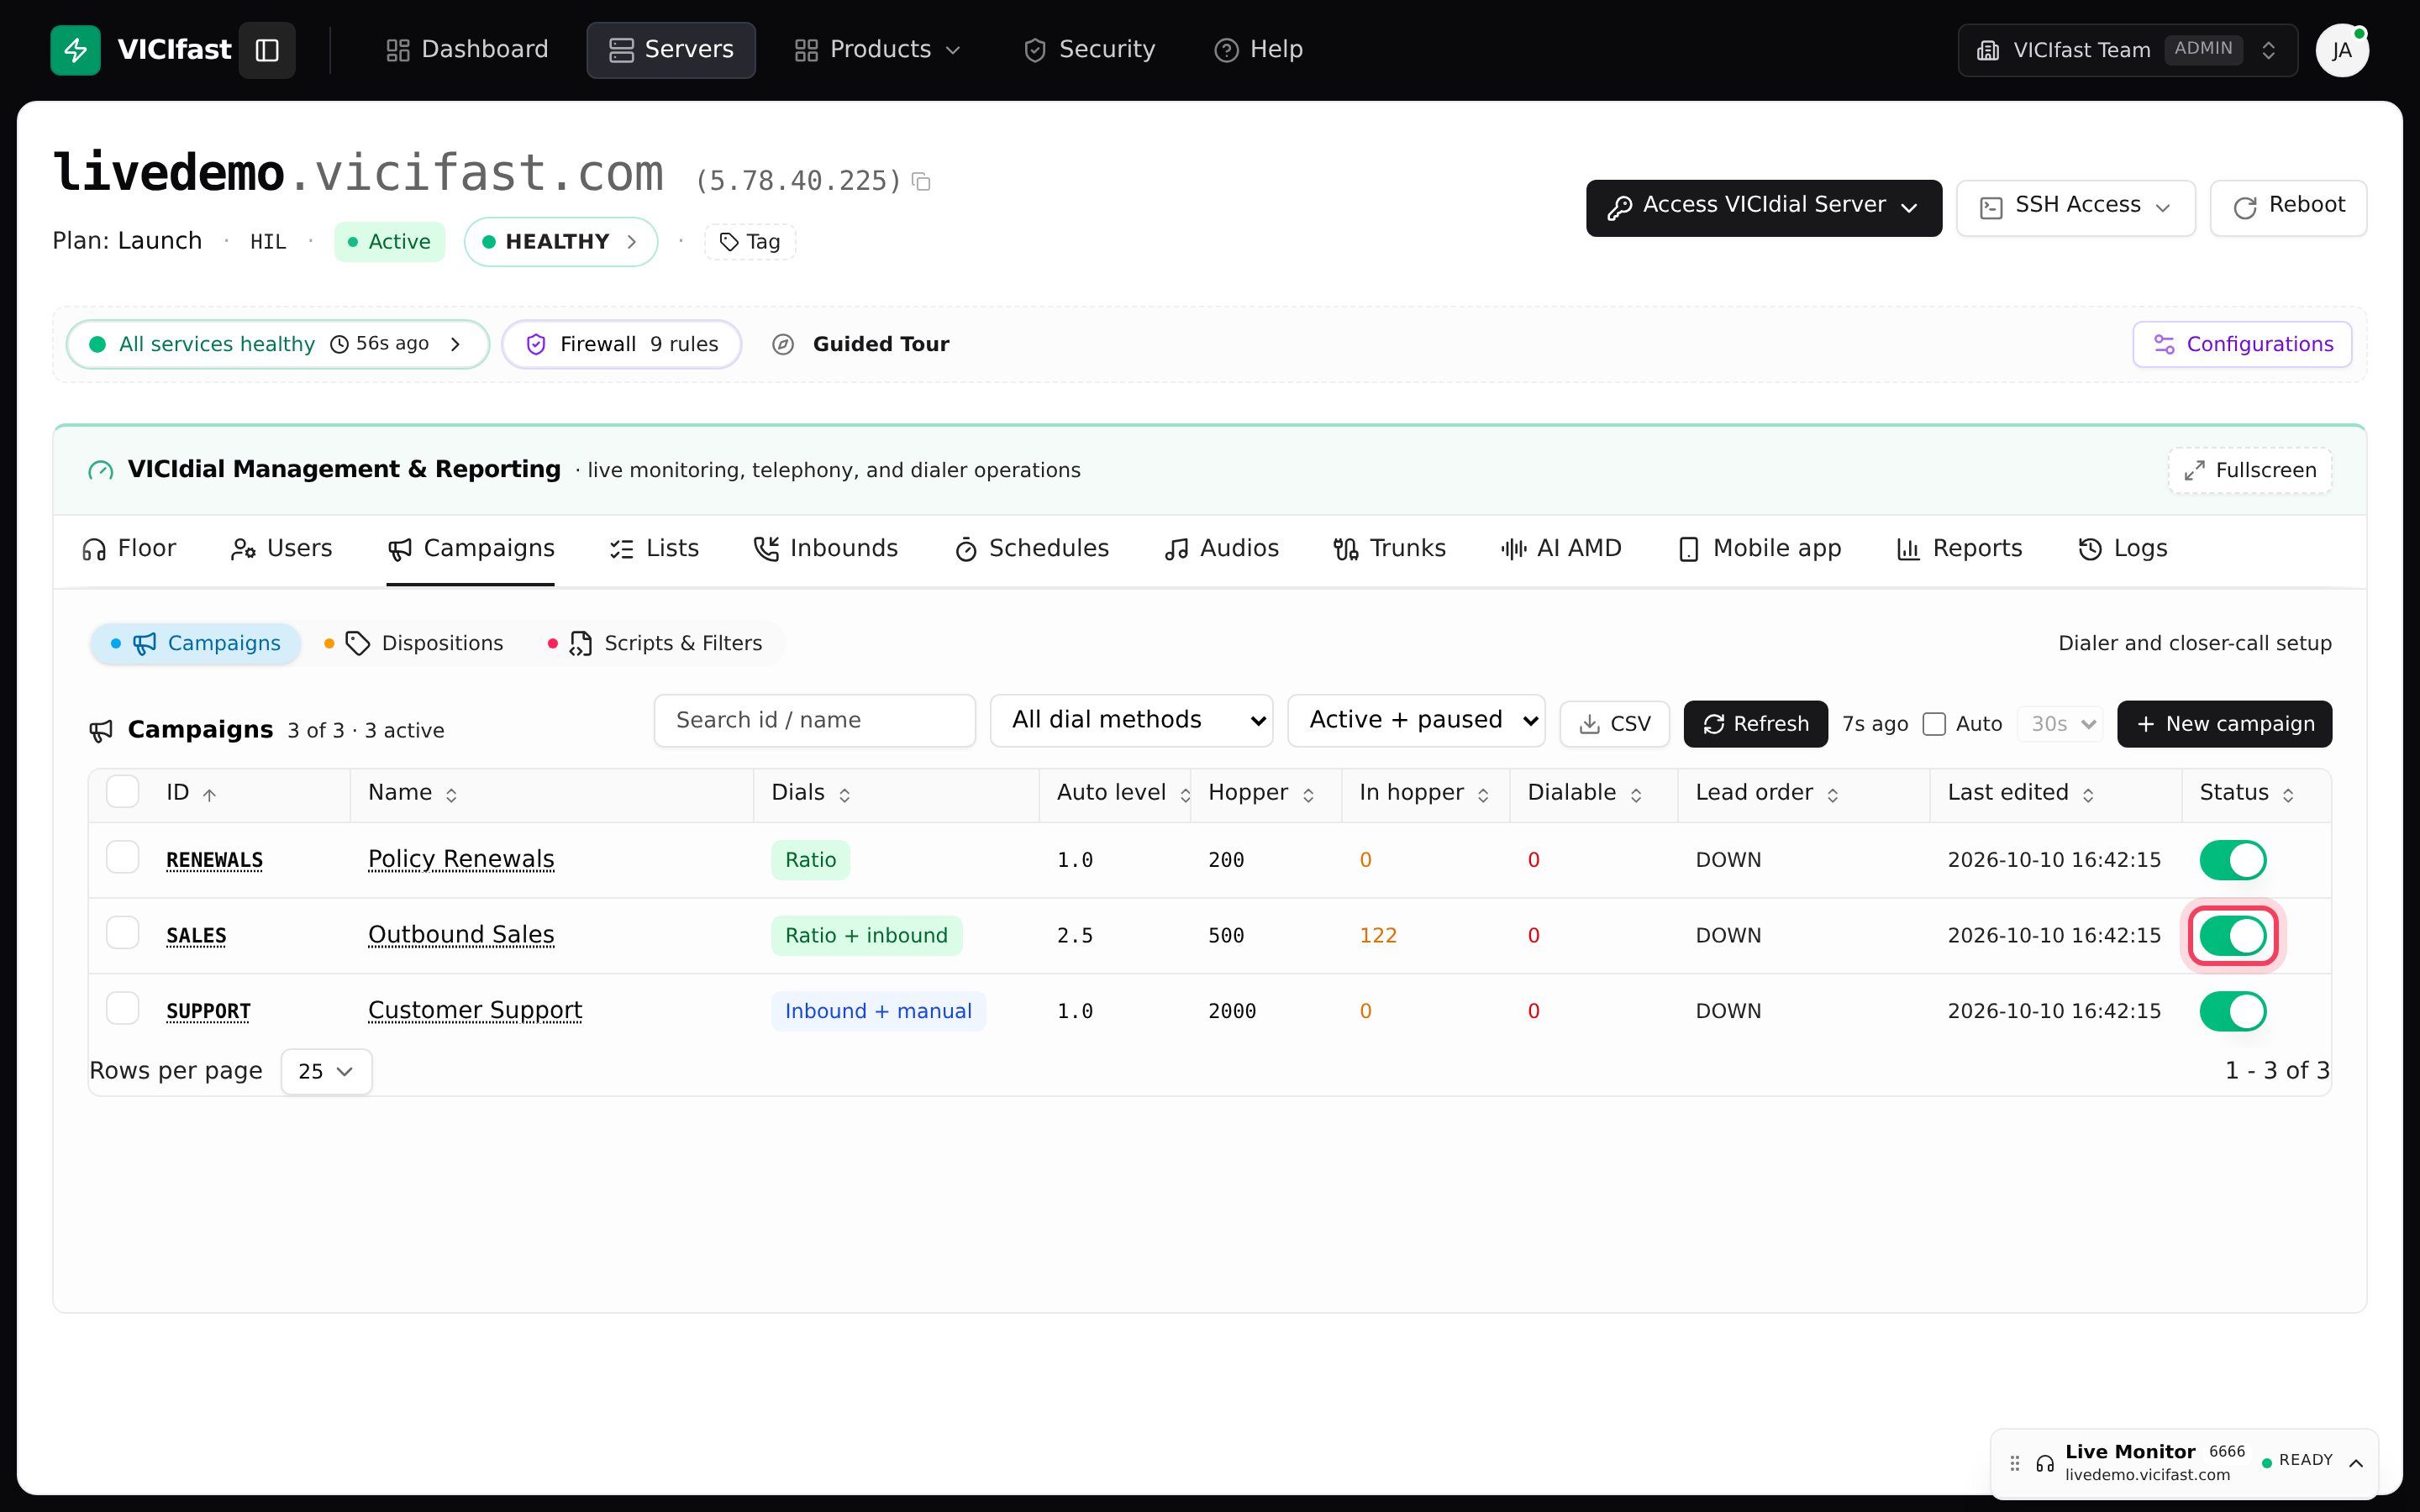Copy the server IP address icon

pos(921,181)
